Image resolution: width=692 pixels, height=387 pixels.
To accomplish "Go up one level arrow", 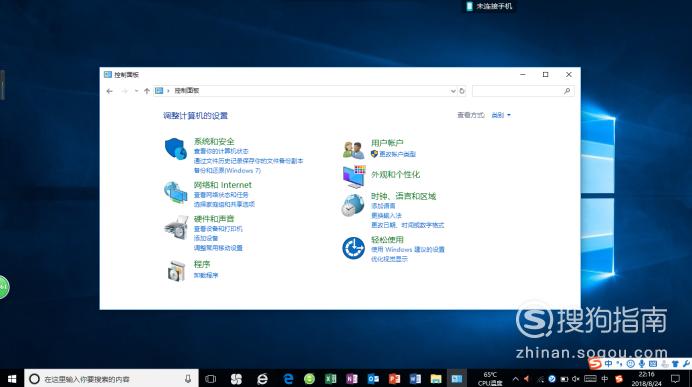I will tap(147, 91).
